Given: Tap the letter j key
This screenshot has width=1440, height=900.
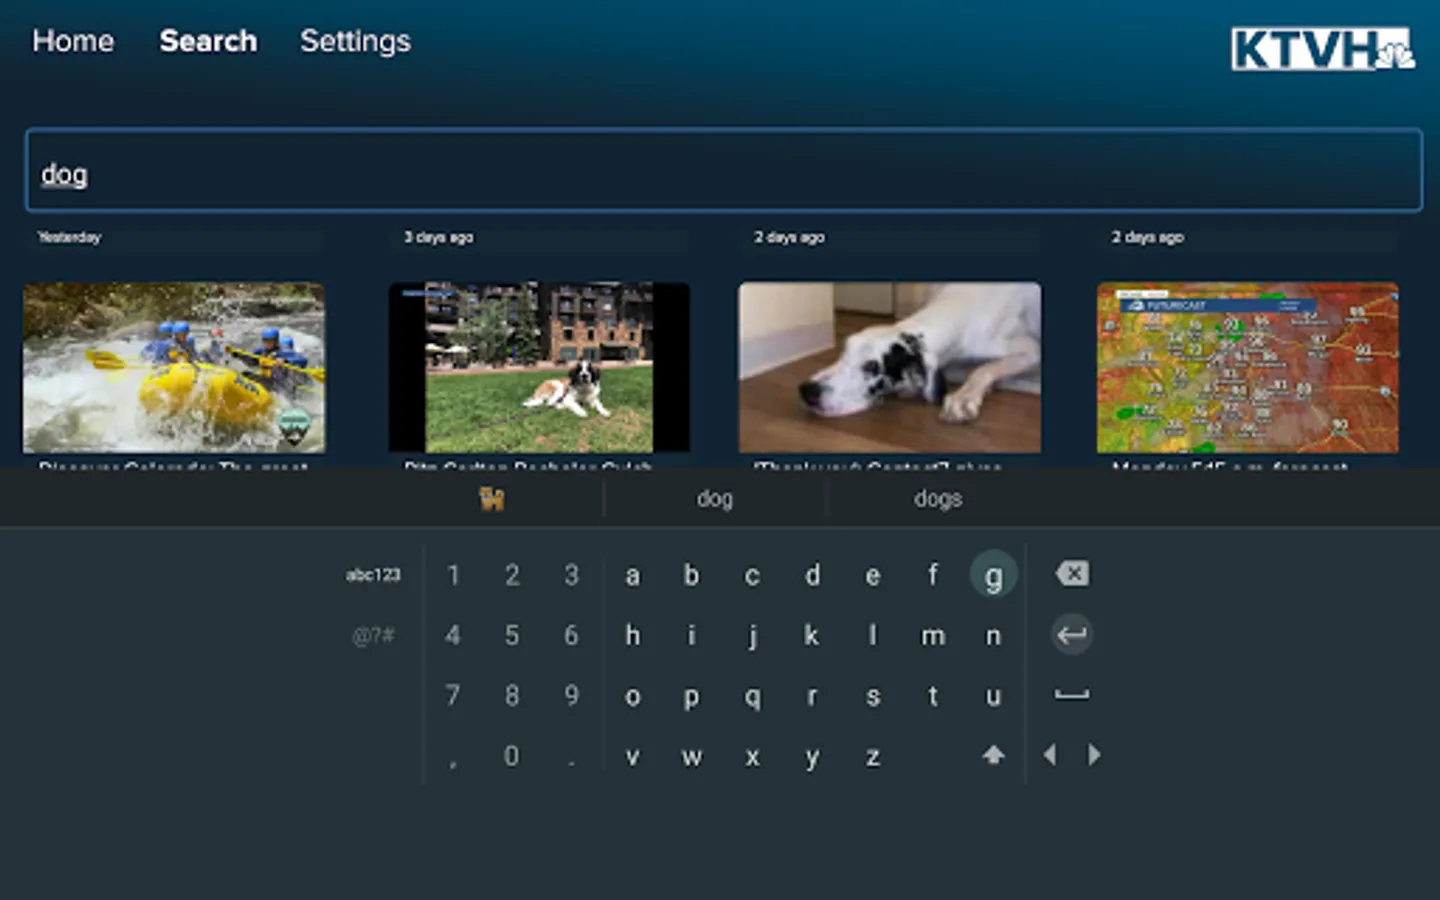Looking at the screenshot, I should coord(752,636).
